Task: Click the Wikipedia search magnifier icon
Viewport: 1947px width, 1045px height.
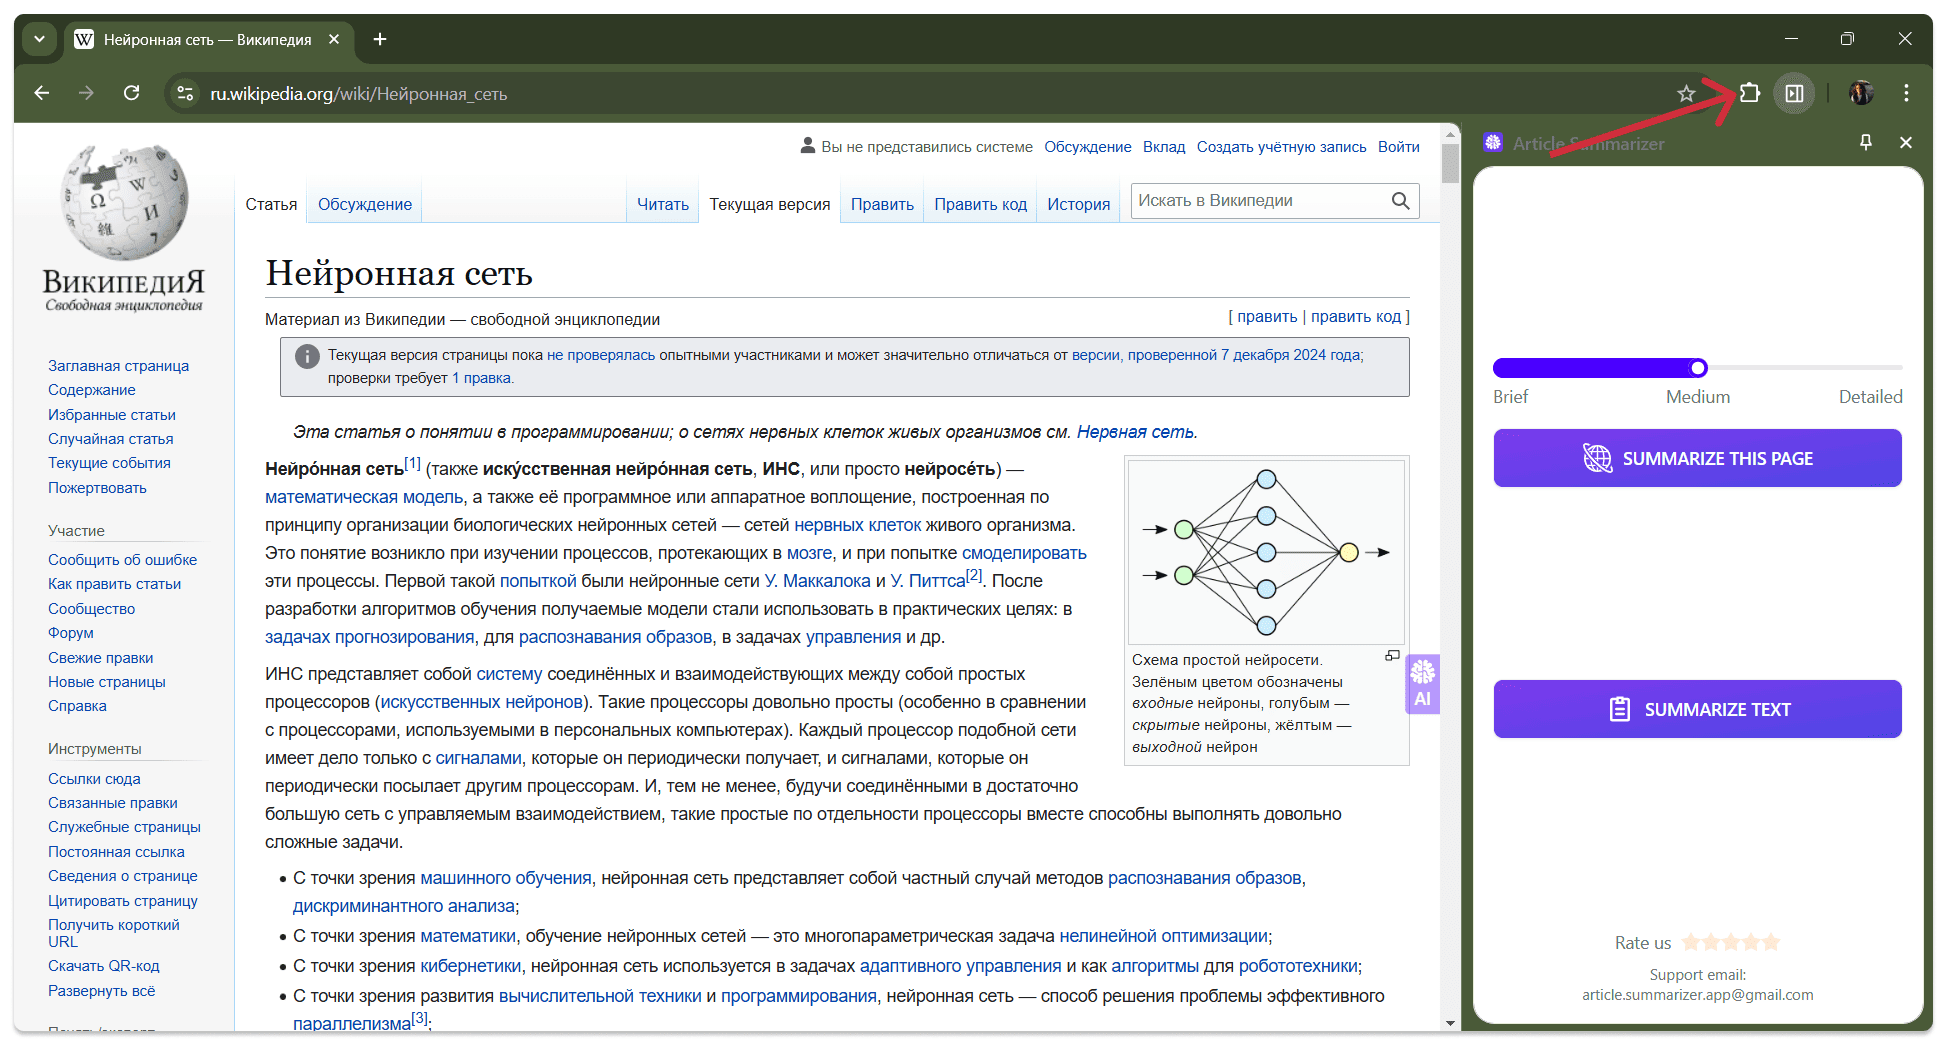Action: (x=1400, y=201)
